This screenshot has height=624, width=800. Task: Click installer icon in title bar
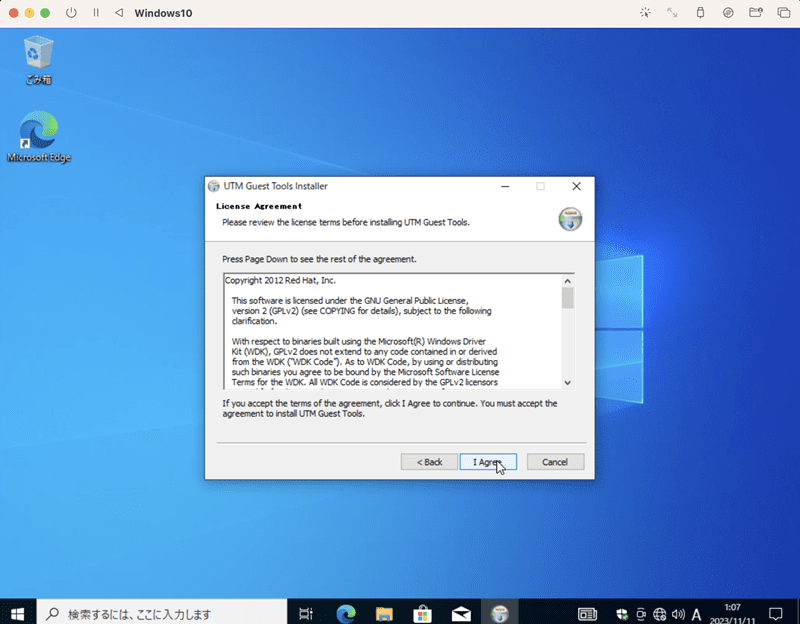click(214, 186)
